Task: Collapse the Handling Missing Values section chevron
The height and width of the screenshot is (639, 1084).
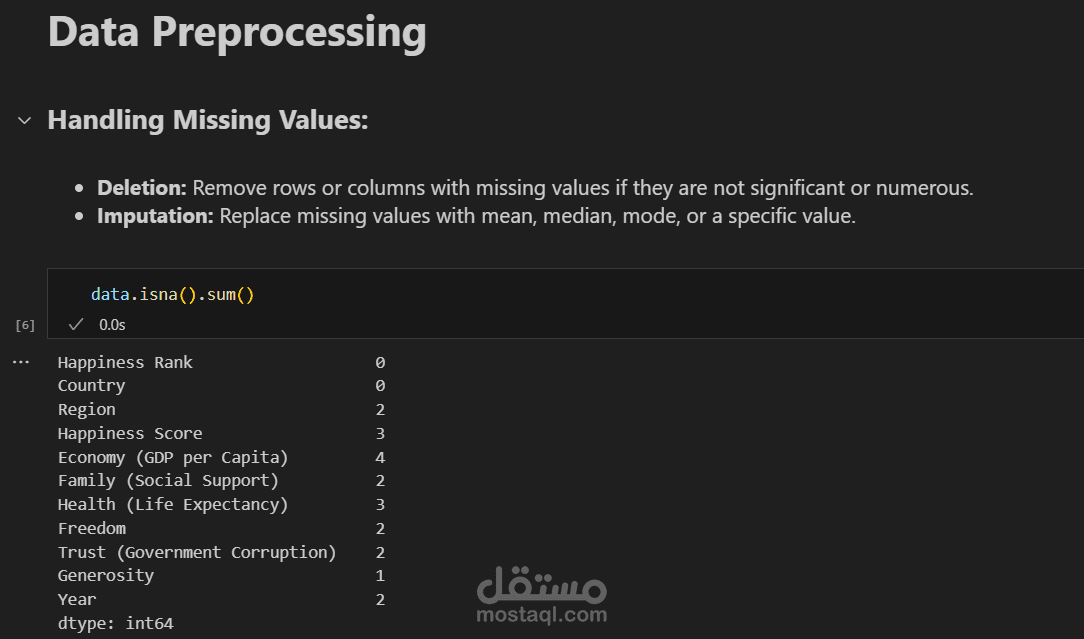Action: [x=24, y=121]
